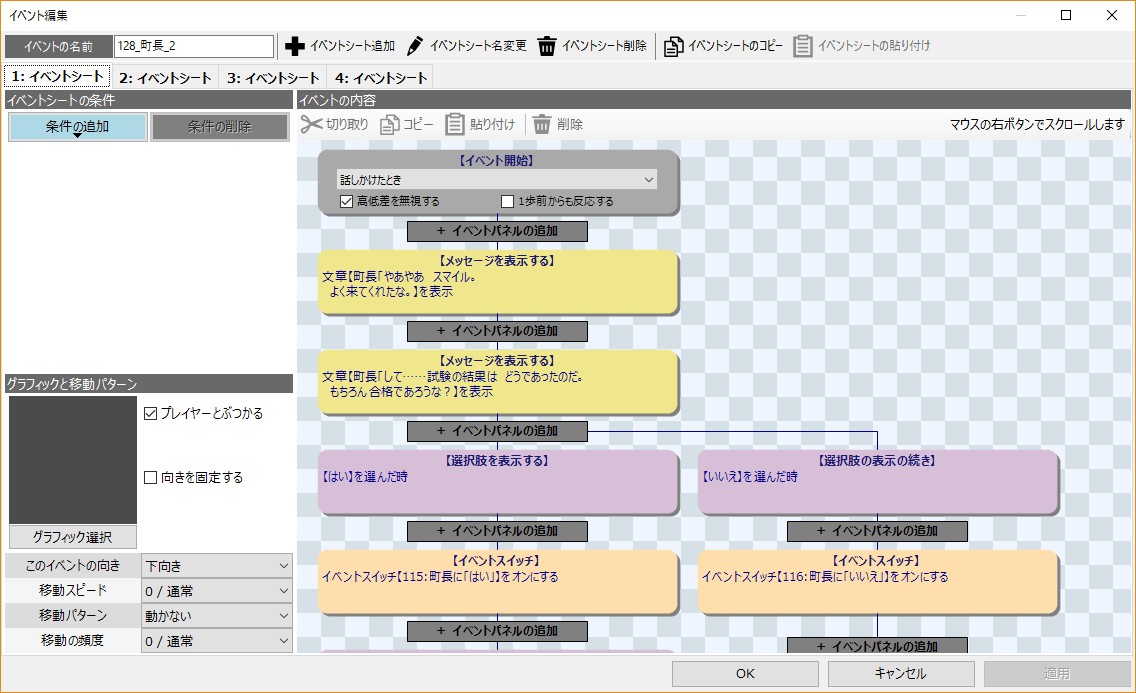Select イベントスイッチ 115 panel
Image resolution: width=1136 pixels, height=693 pixels.
click(497, 582)
